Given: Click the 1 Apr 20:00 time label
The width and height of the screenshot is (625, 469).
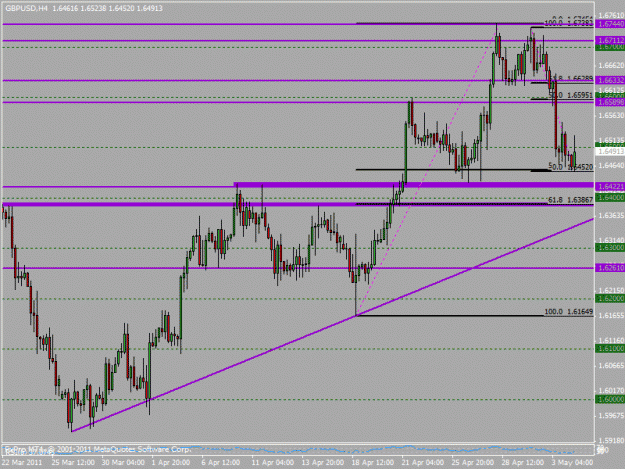Looking at the screenshot, I should click(x=172, y=462).
